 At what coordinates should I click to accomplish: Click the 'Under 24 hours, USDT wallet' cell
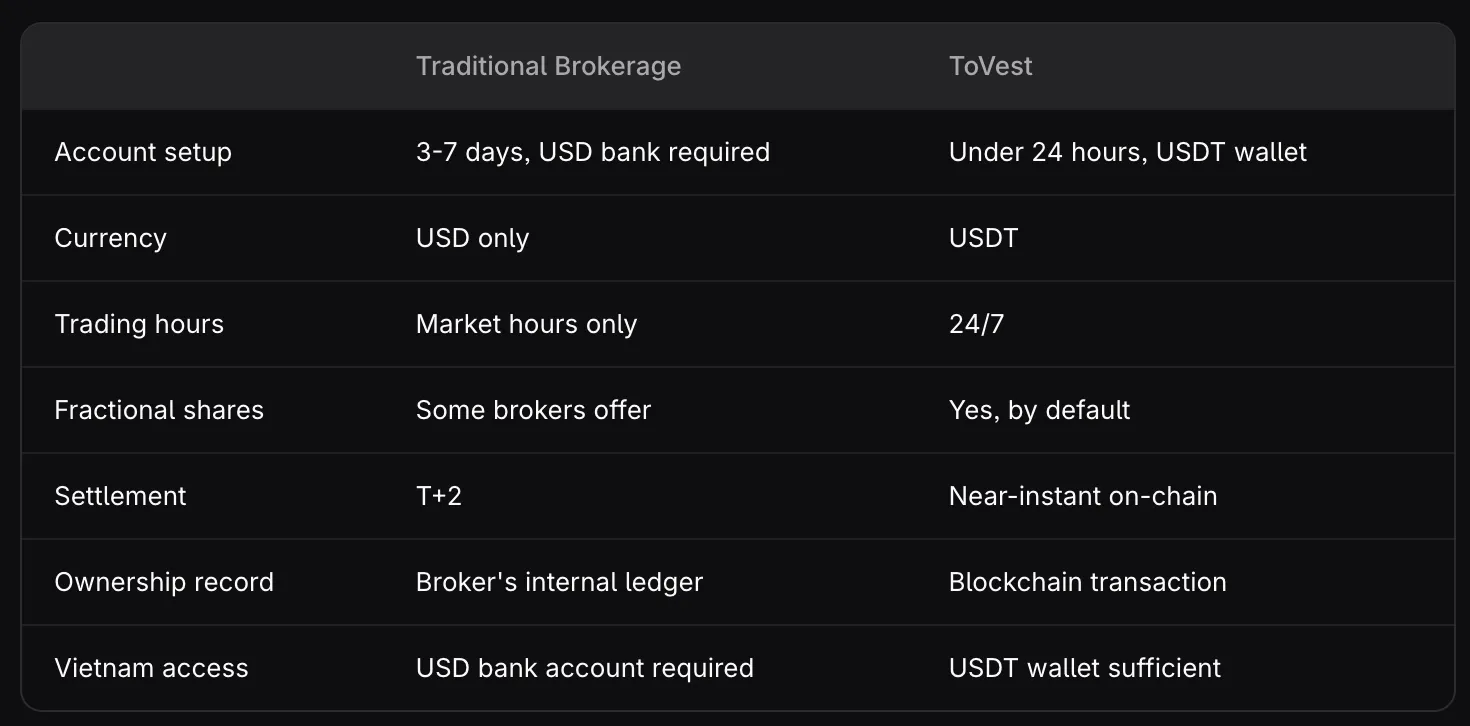(1128, 153)
